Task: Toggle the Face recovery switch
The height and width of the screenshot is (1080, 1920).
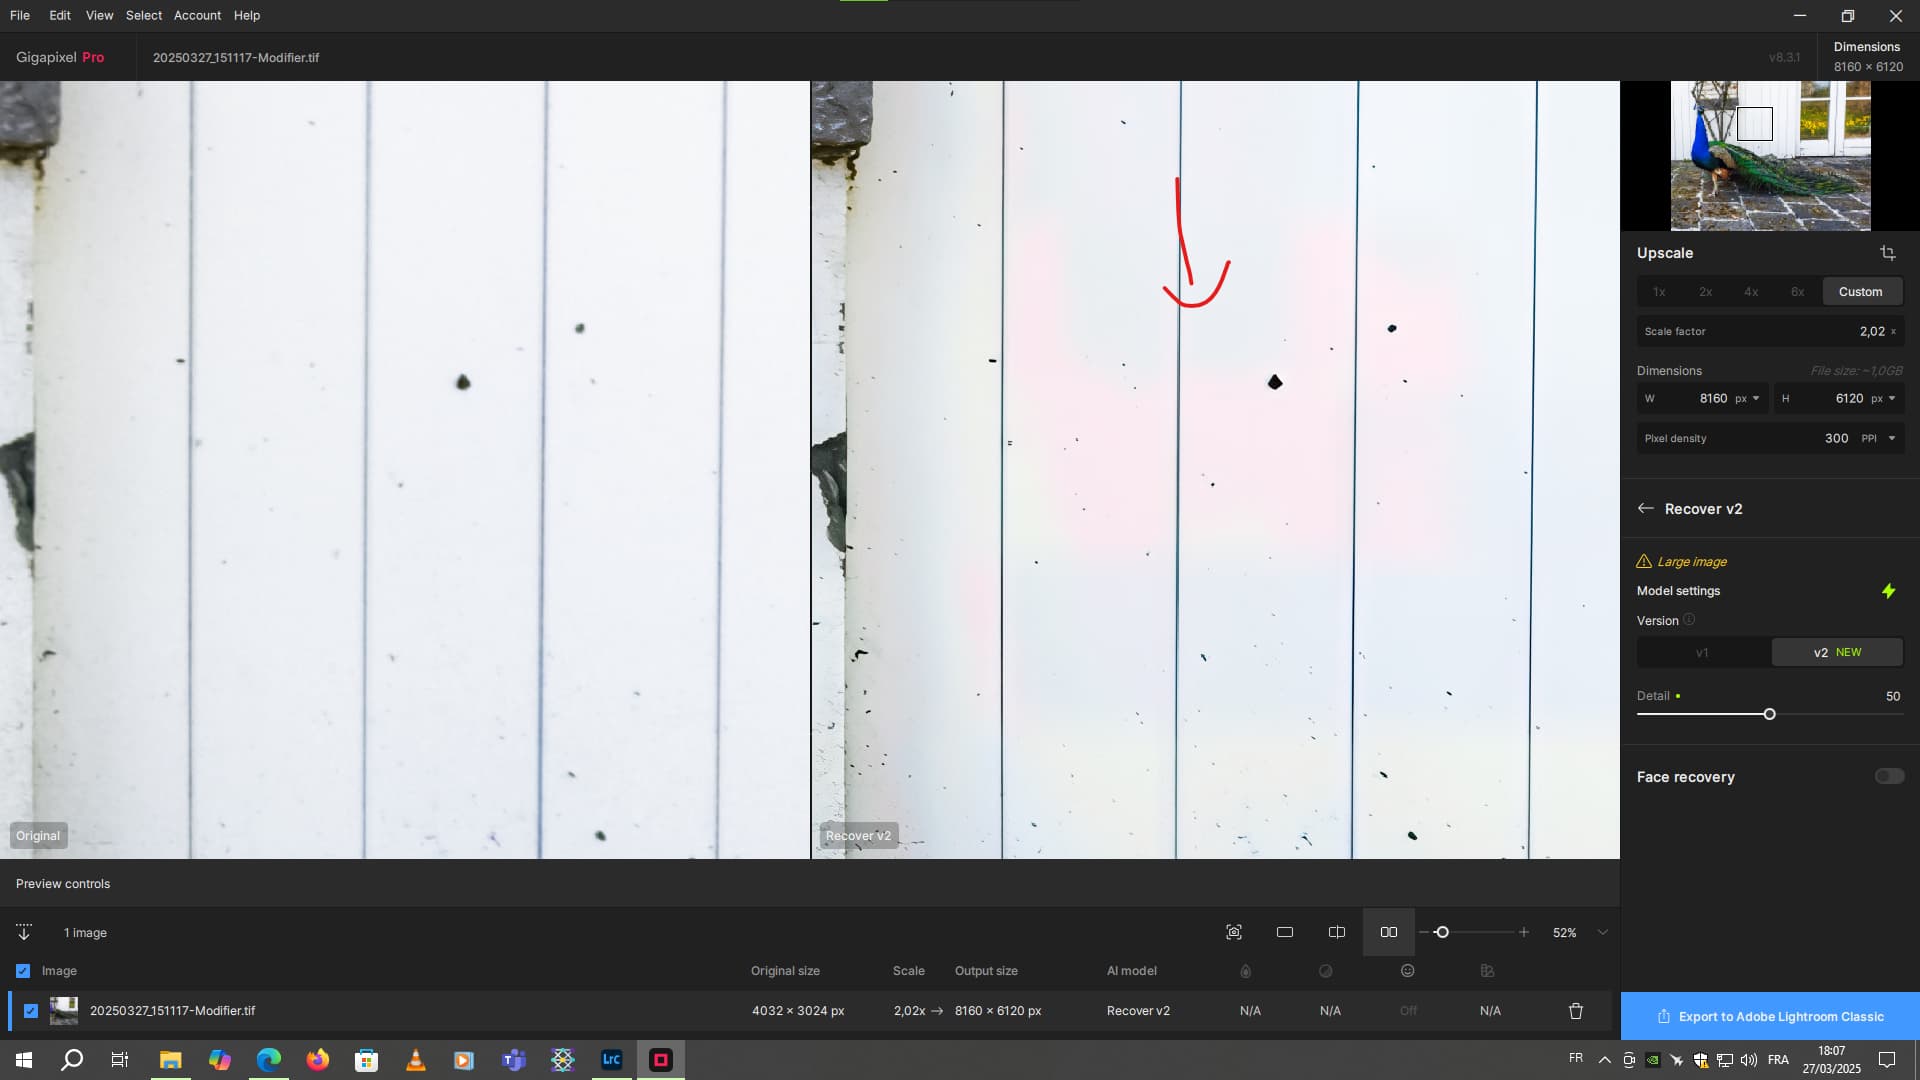Action: click(1889, 777)
